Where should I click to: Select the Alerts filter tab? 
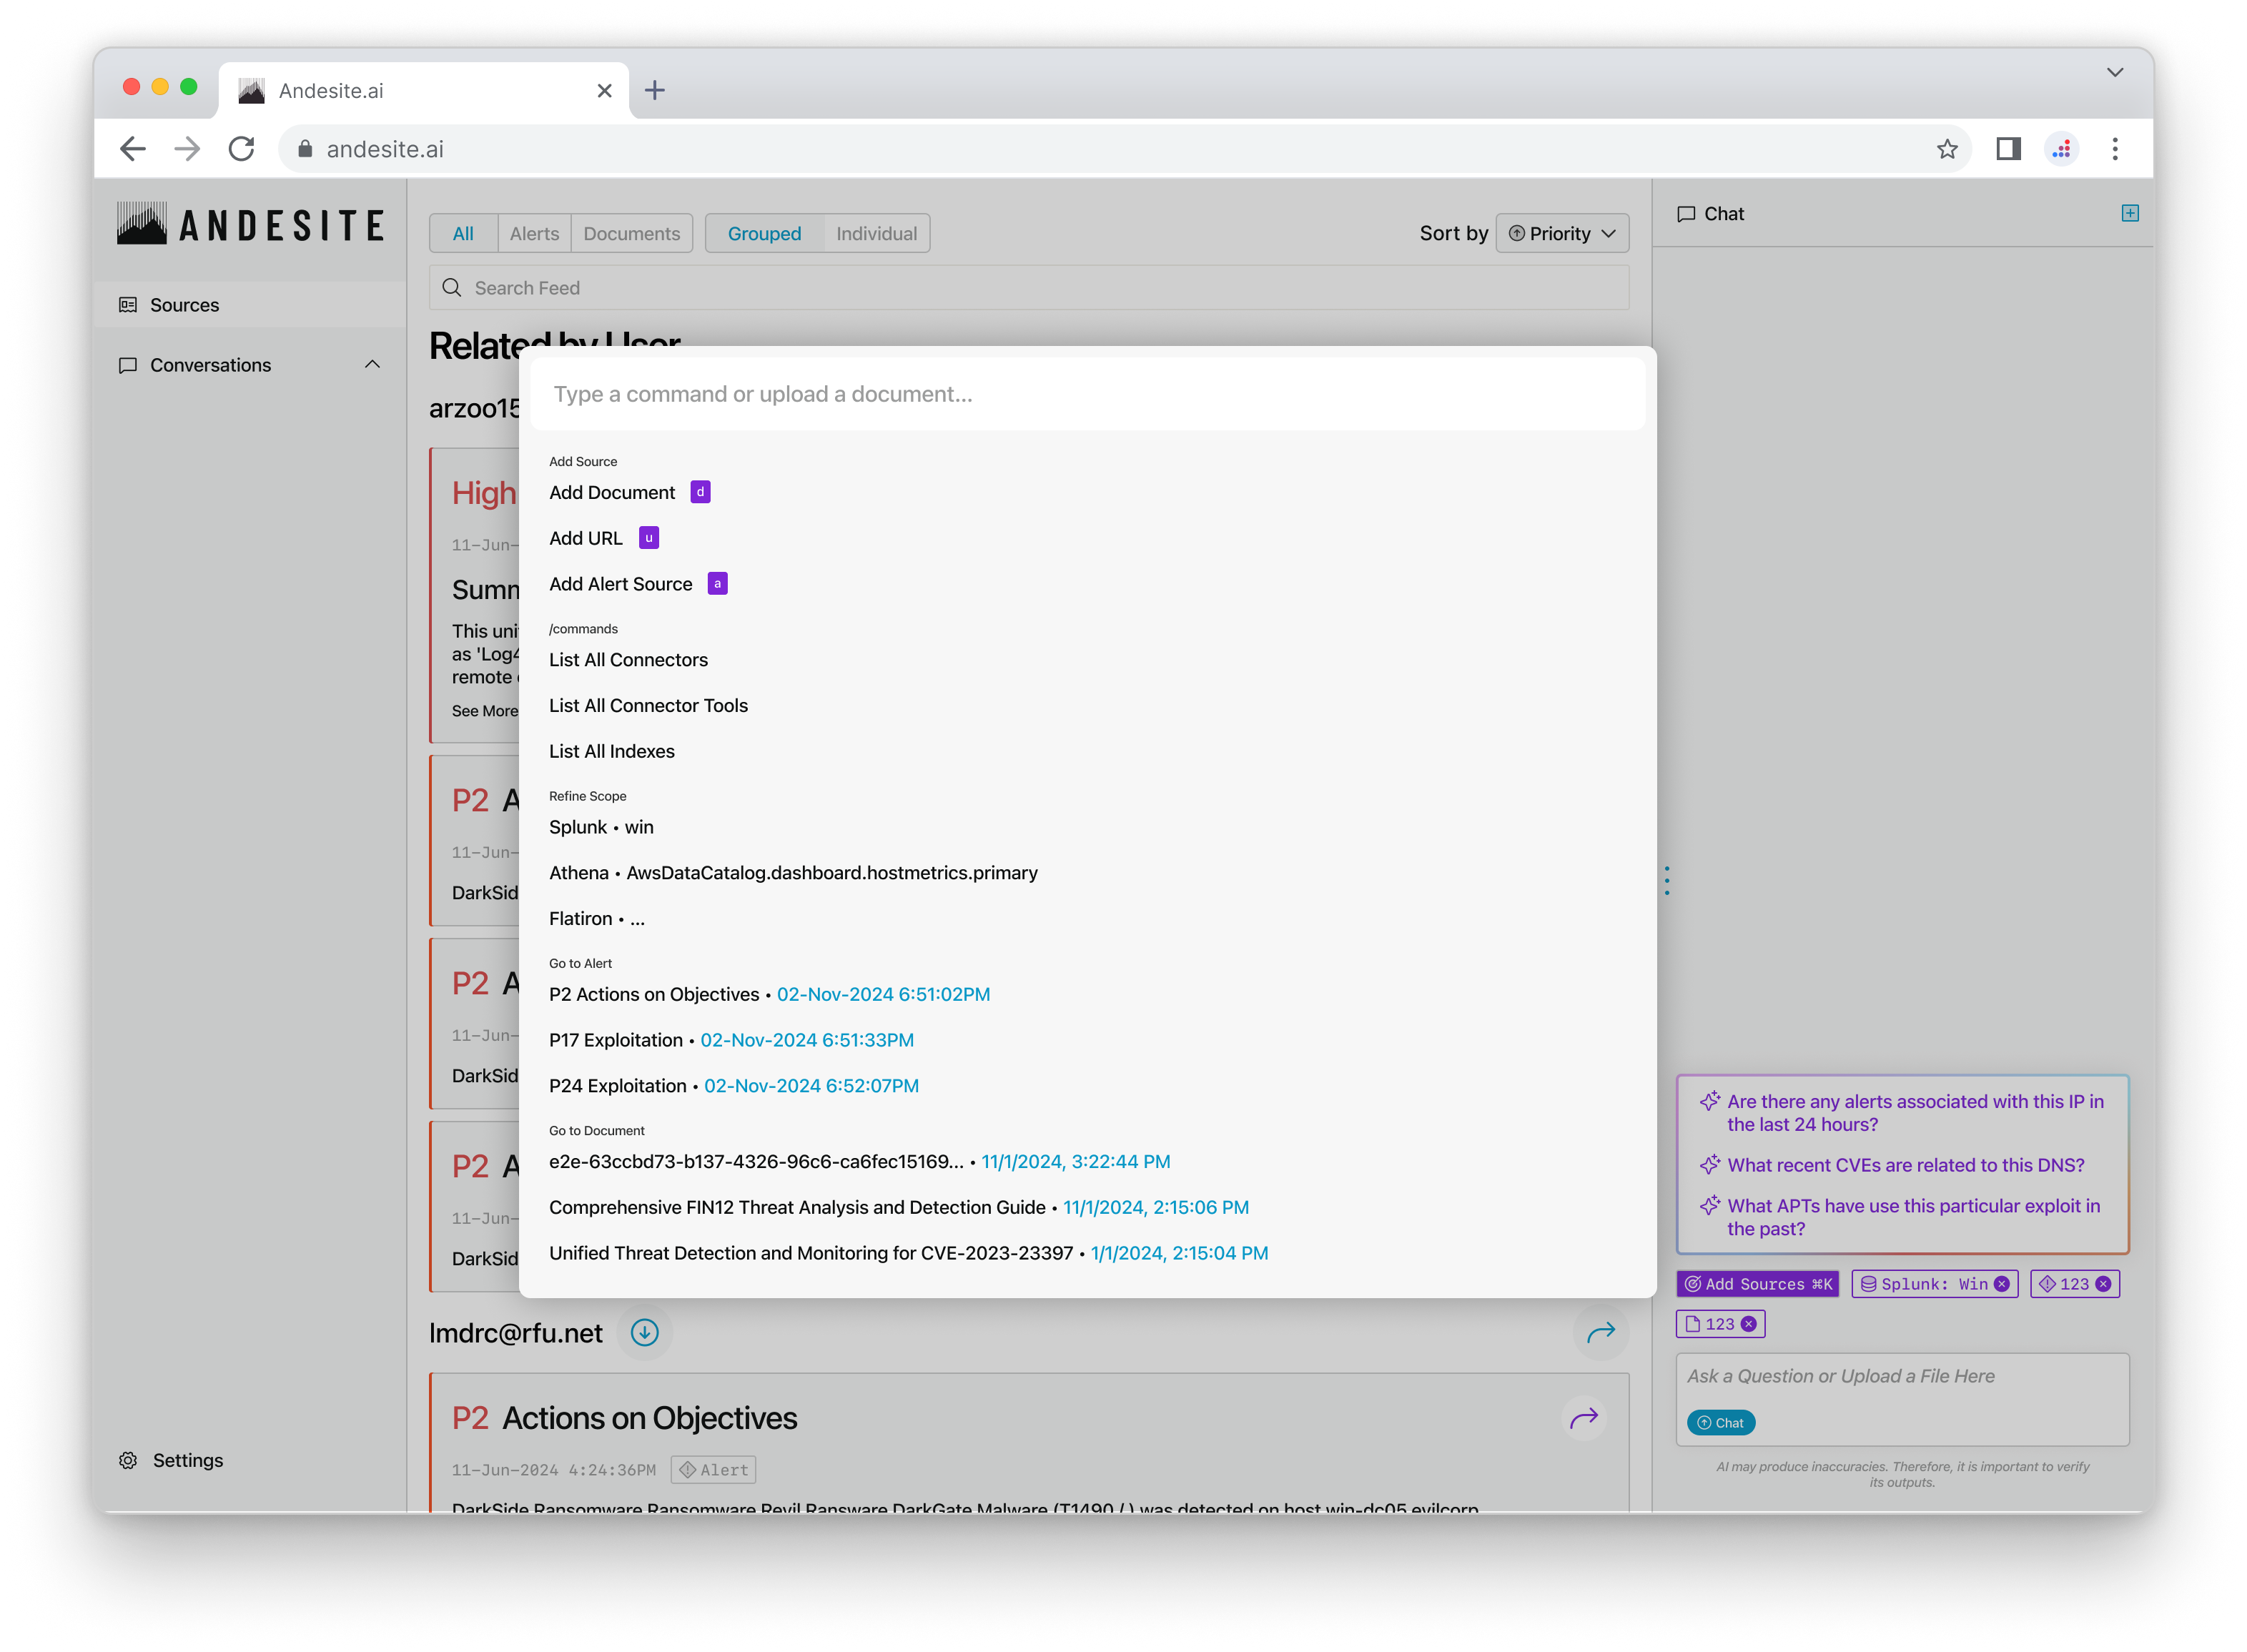[x=534, y=233]
